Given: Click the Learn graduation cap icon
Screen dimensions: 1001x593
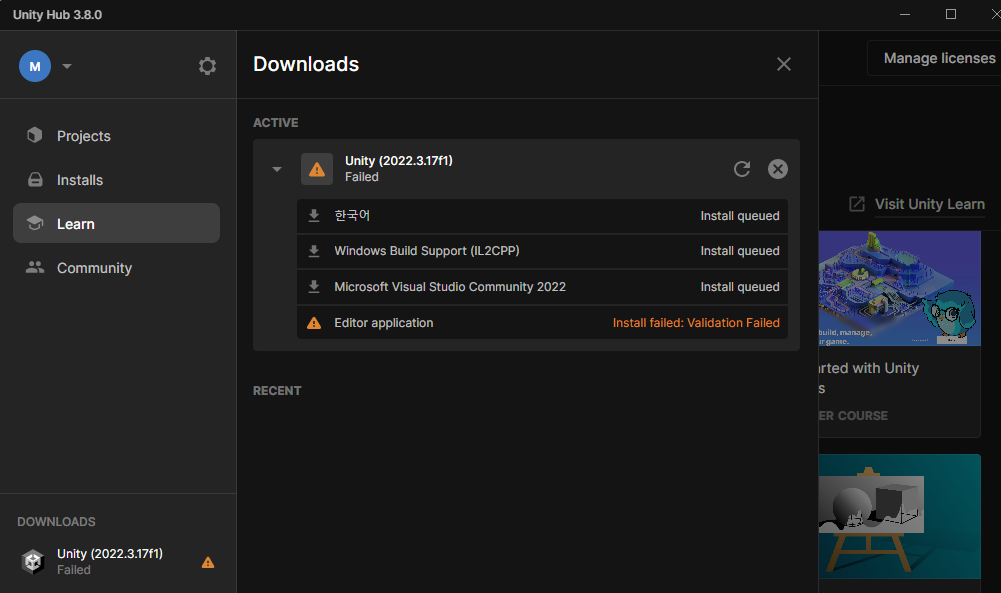Looking at the screenshot, I should [x=35, y=223].
